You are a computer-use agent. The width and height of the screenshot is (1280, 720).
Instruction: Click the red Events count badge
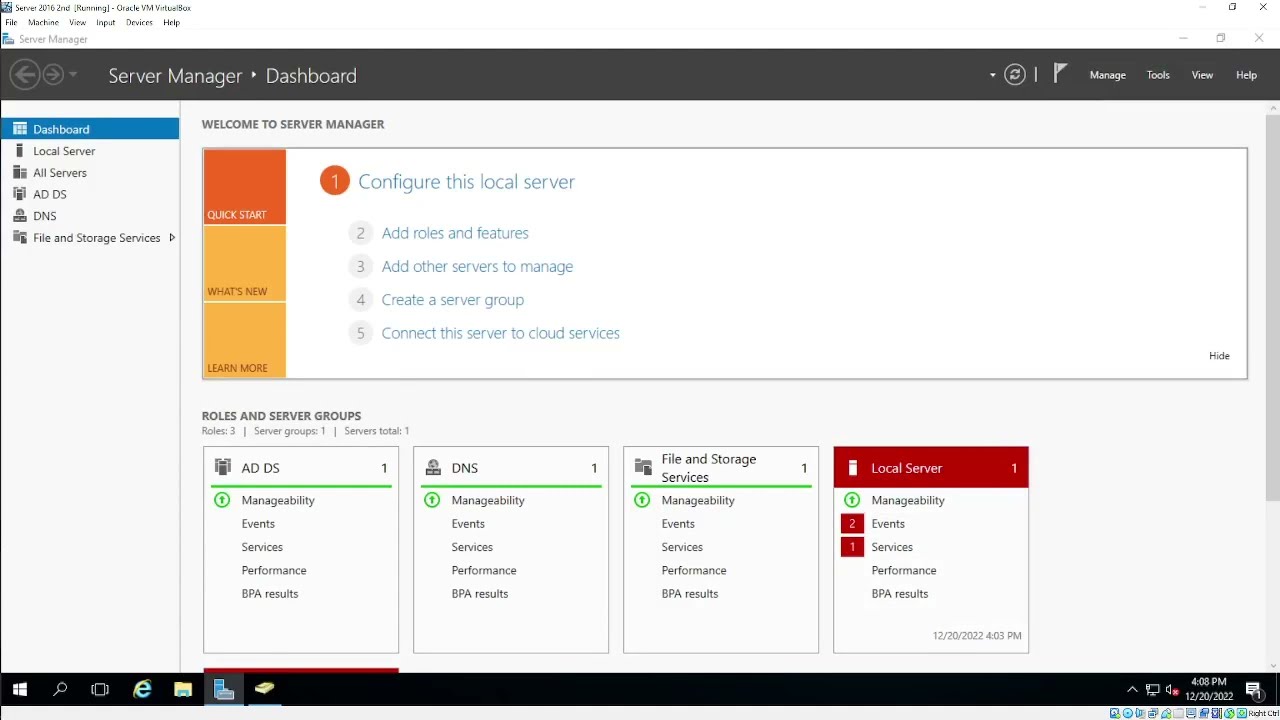[852, 524]
